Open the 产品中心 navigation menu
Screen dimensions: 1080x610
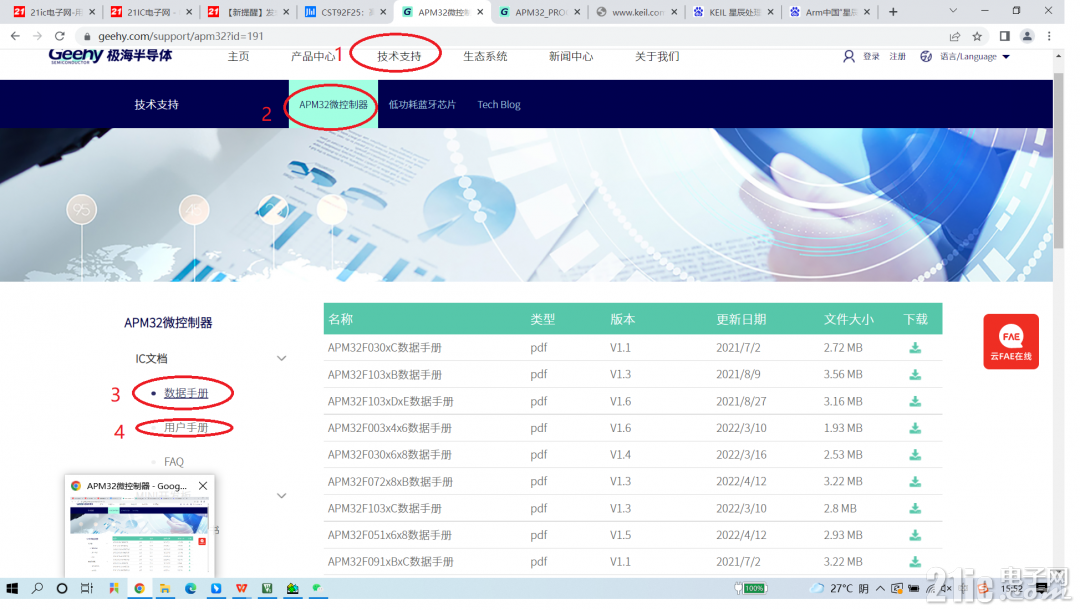(313, 56)
